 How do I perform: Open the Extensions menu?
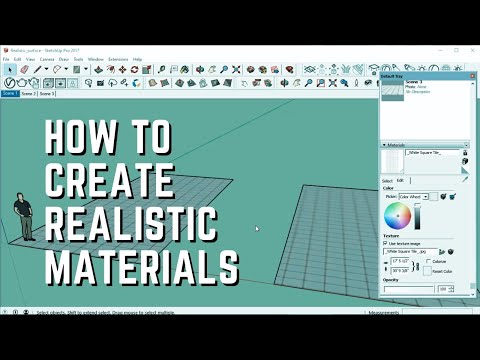(118, 59)
